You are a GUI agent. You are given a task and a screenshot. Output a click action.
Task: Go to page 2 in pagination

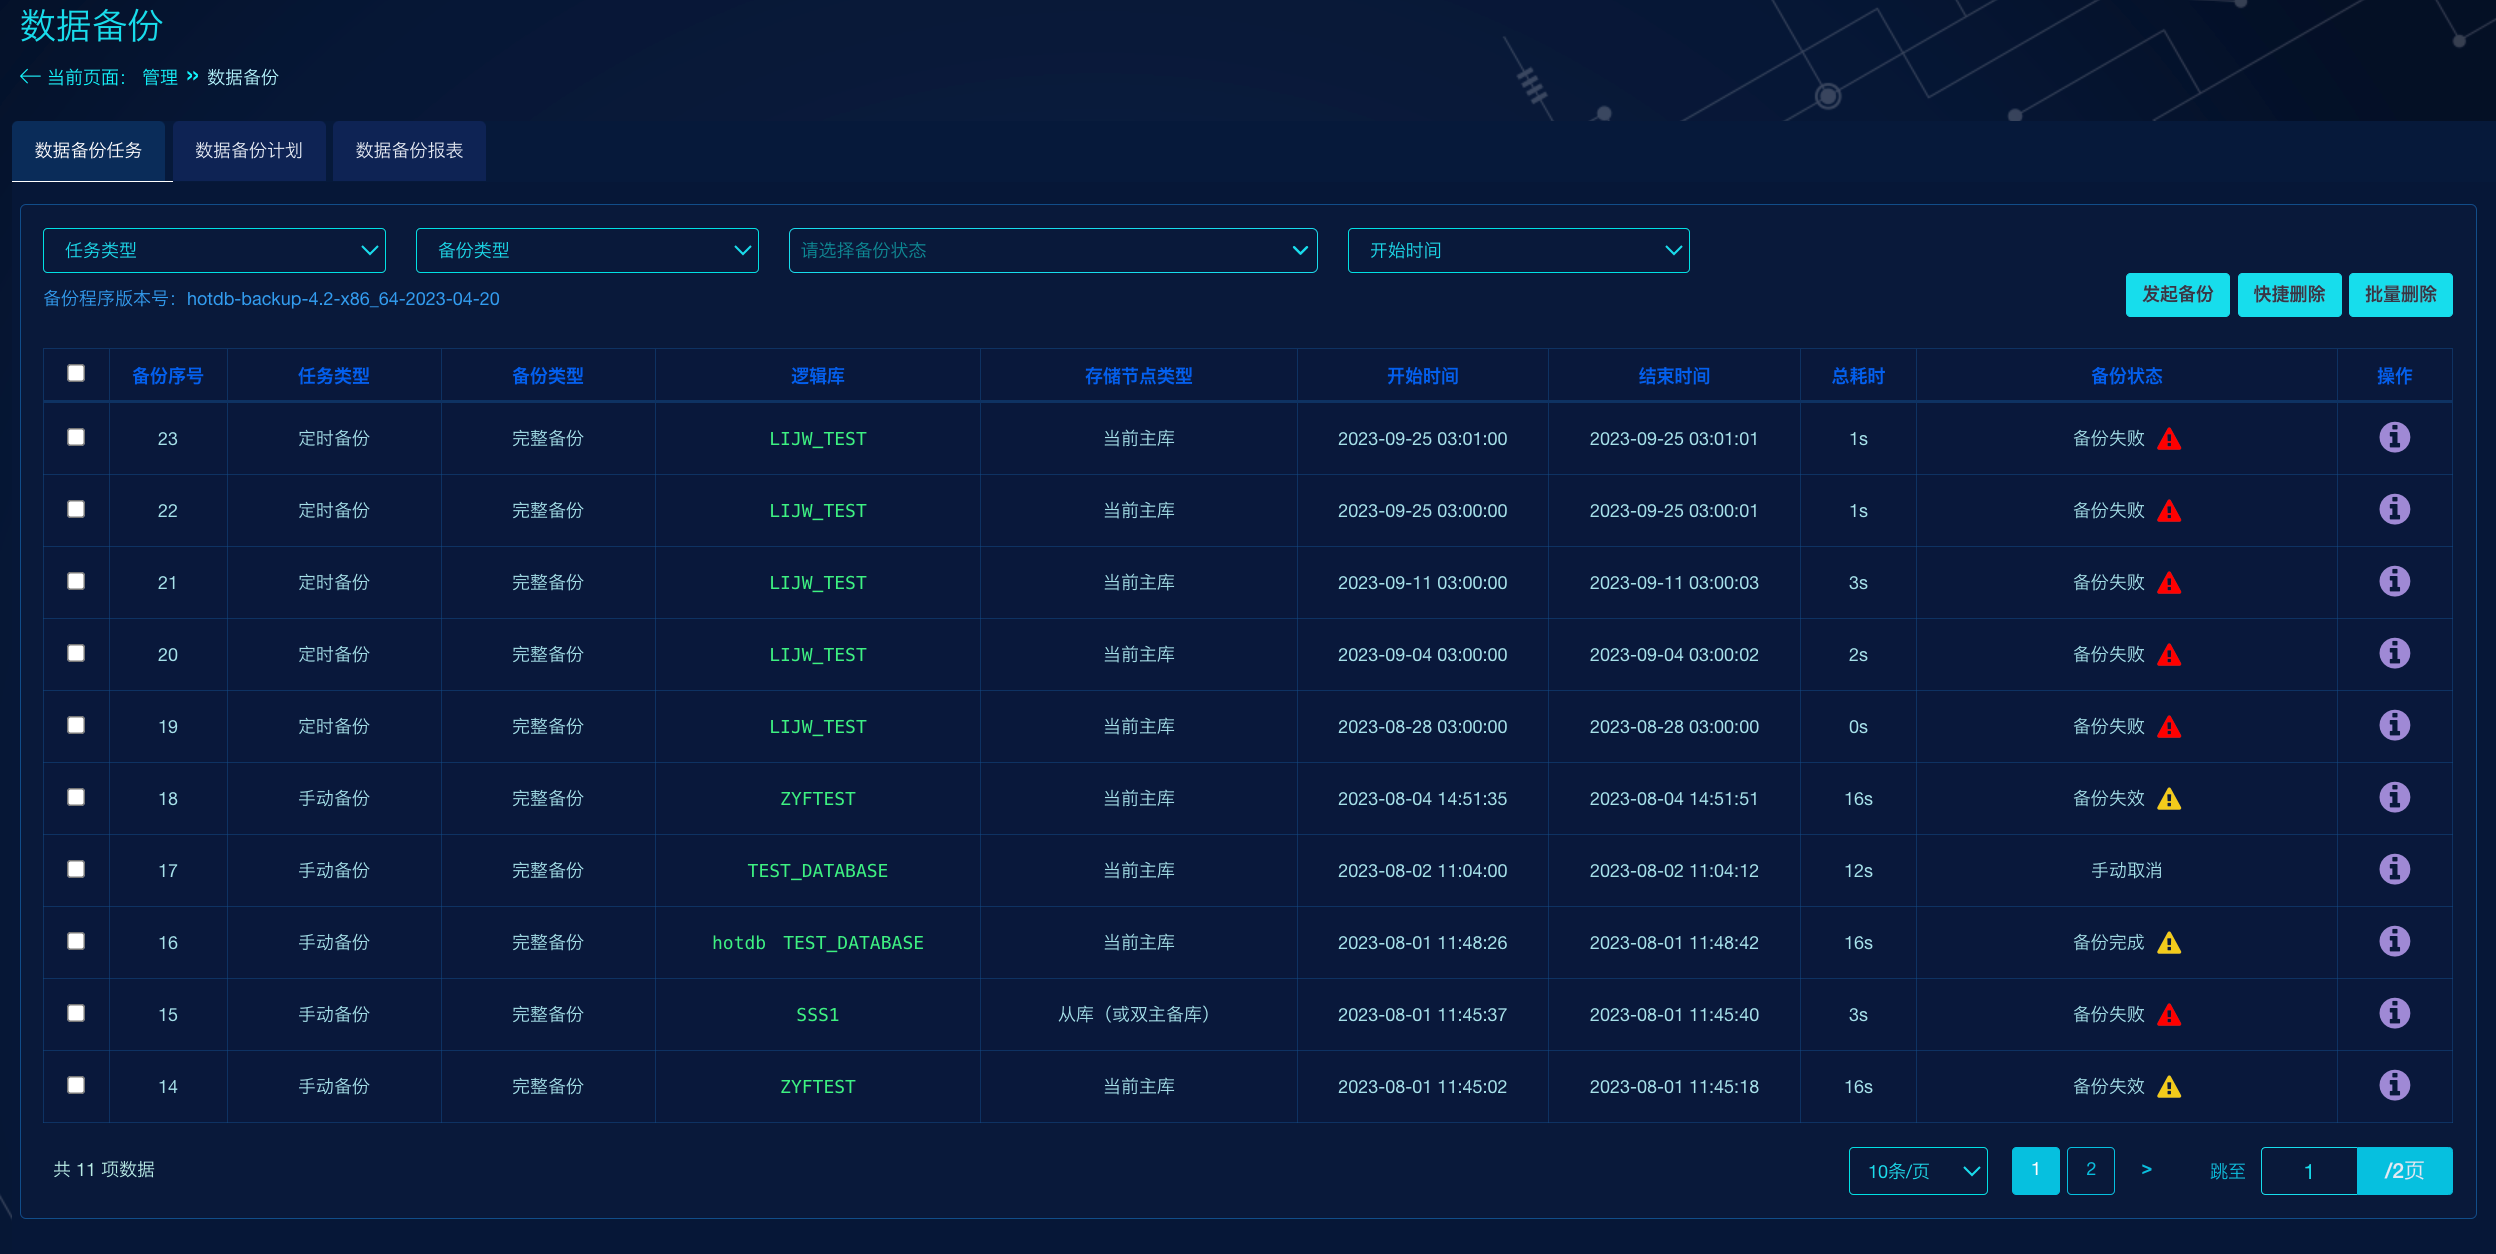point(2090,1170)
